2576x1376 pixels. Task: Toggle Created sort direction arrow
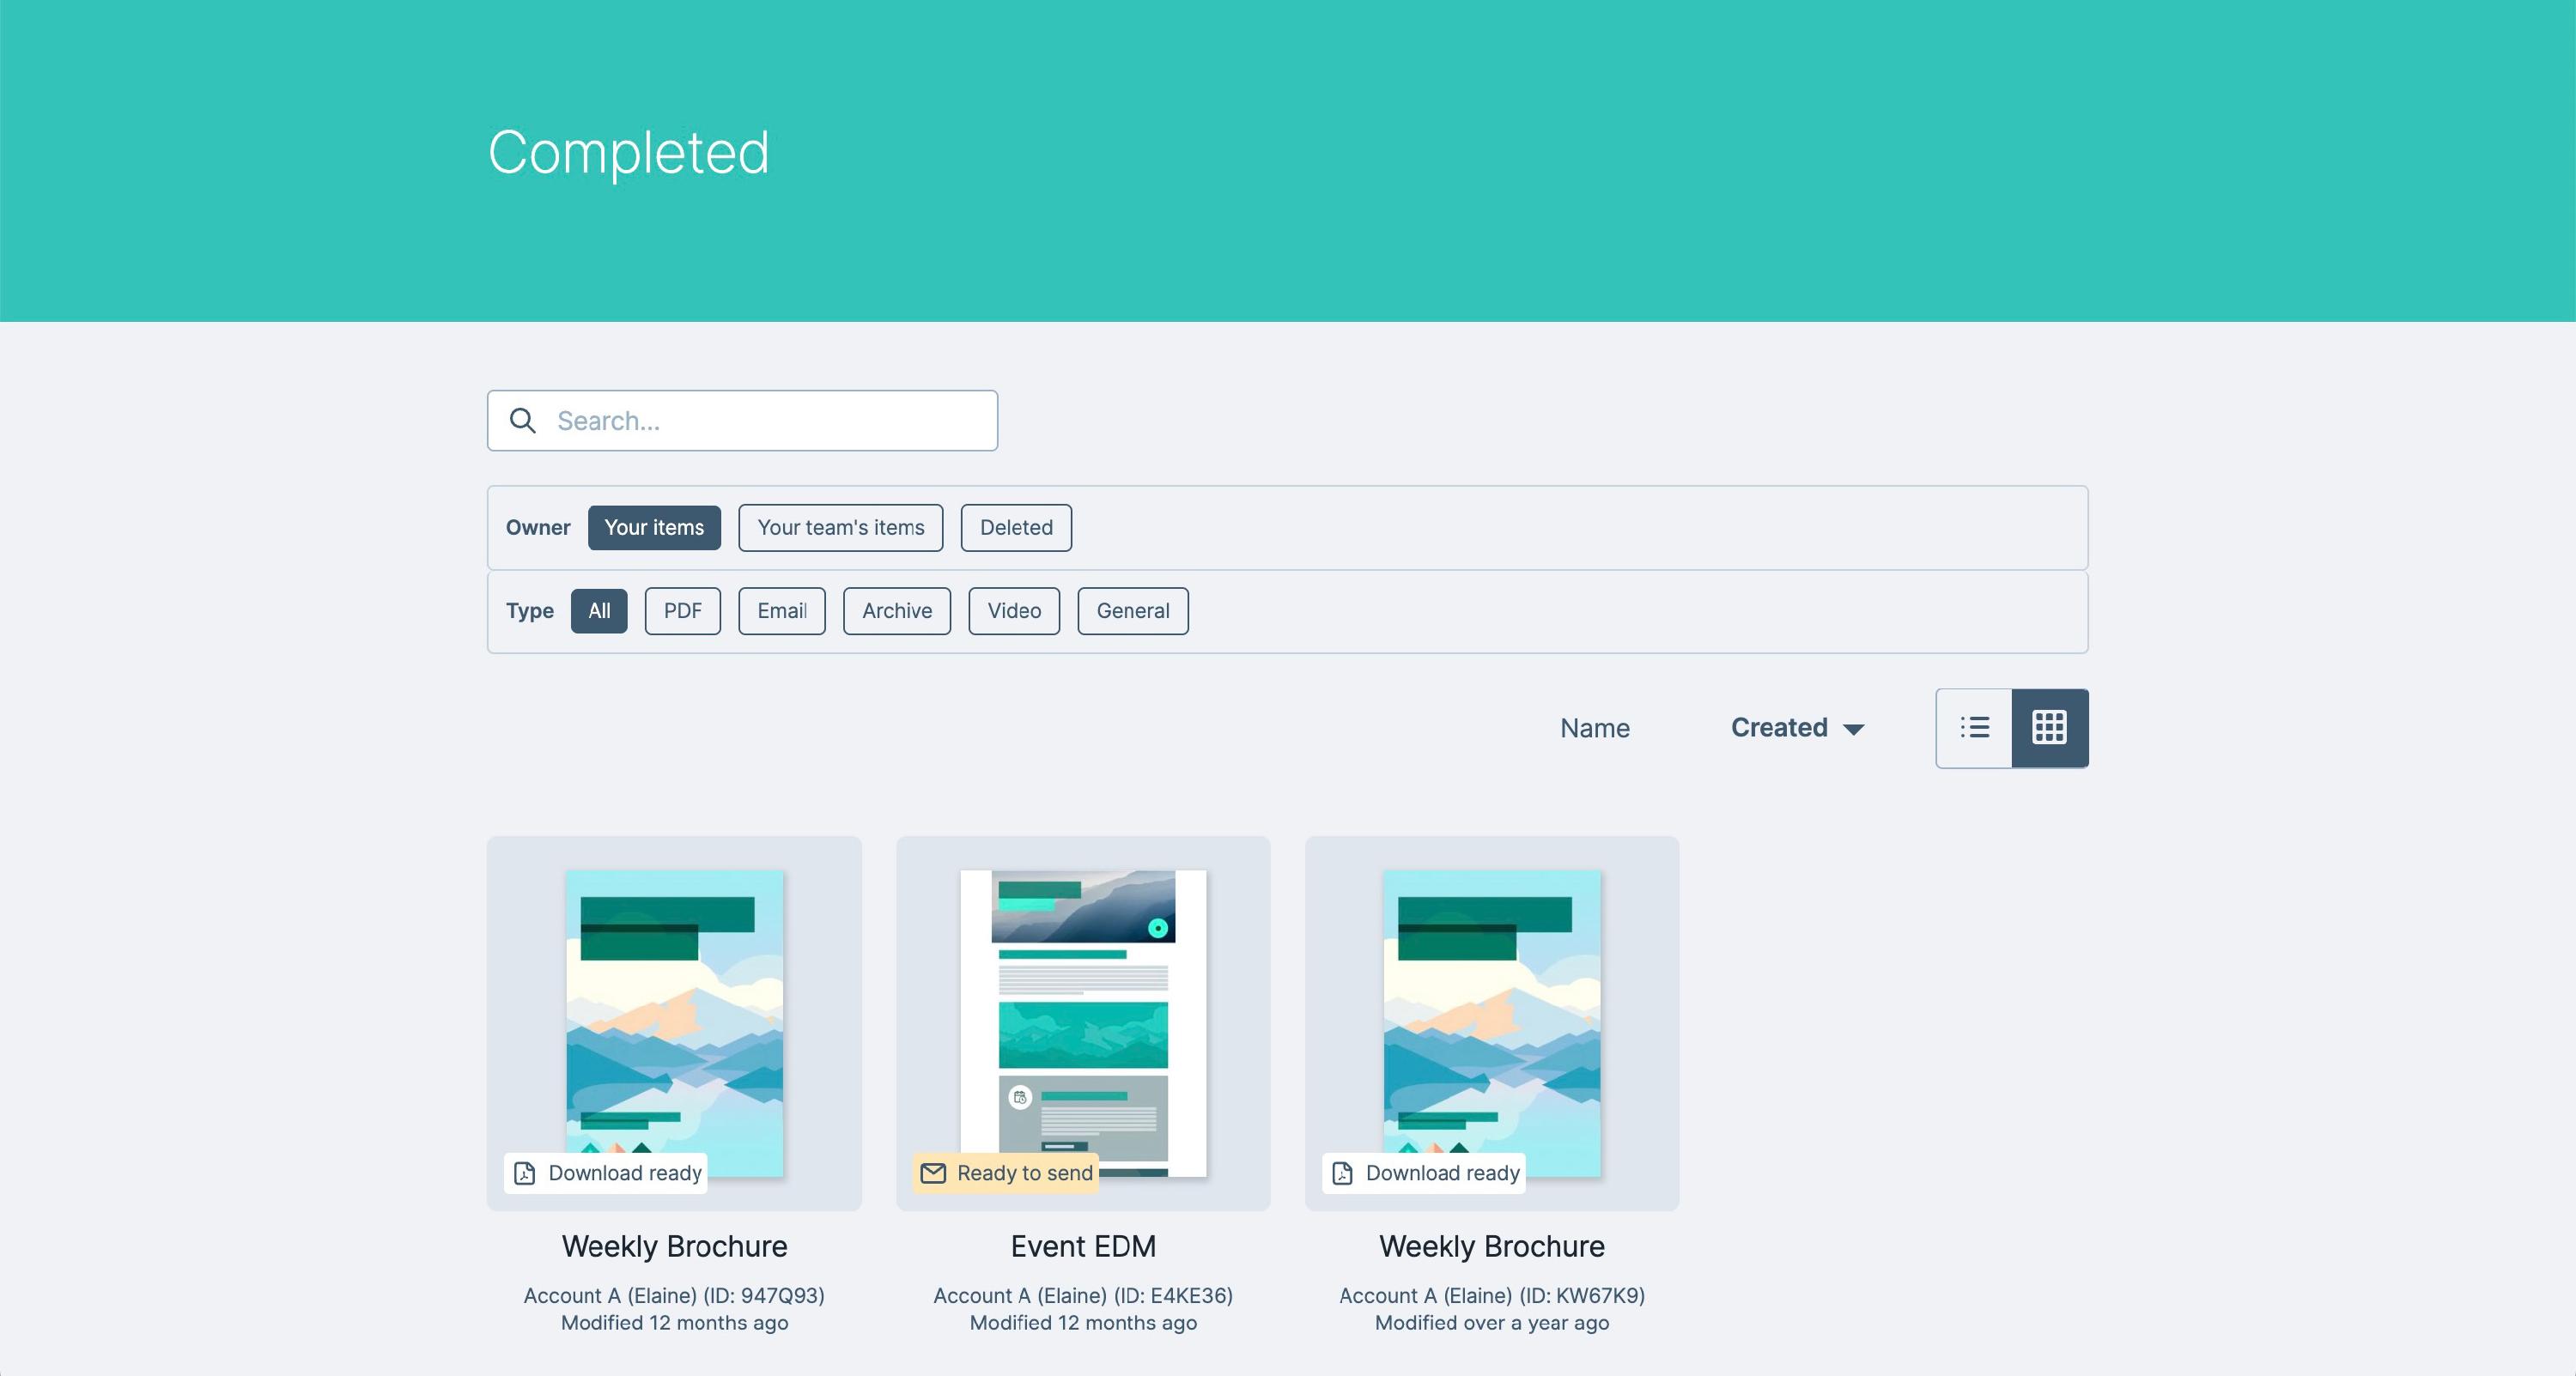click(x=1853, y=729)
